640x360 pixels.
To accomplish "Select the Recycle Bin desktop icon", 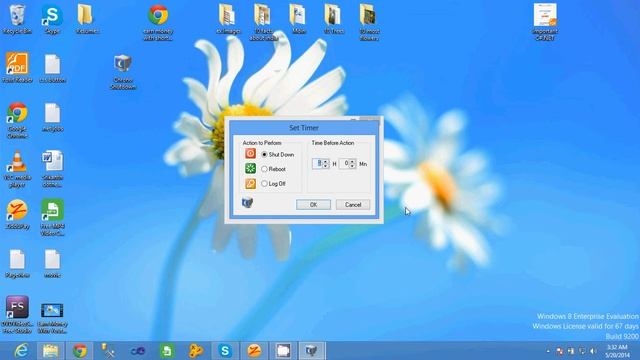I will tap(17, 19).
